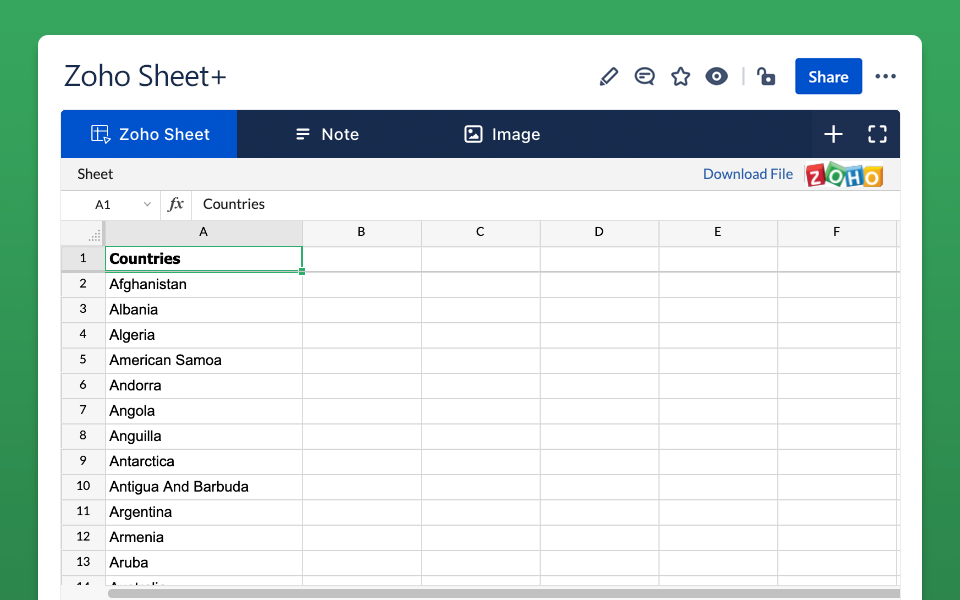Select column E header
This screenshot has width=960, height=600.
(x=718, y=233)
